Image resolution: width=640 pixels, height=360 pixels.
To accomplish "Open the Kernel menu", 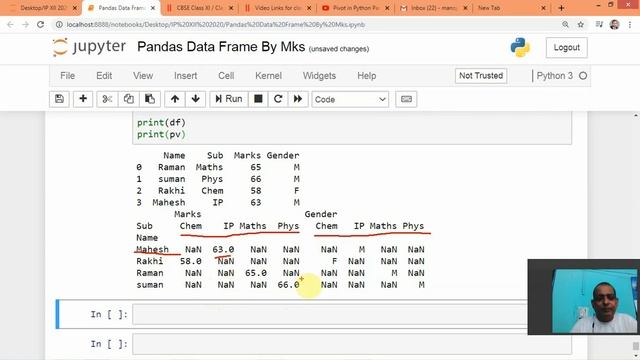I will (x=268, y=76).
